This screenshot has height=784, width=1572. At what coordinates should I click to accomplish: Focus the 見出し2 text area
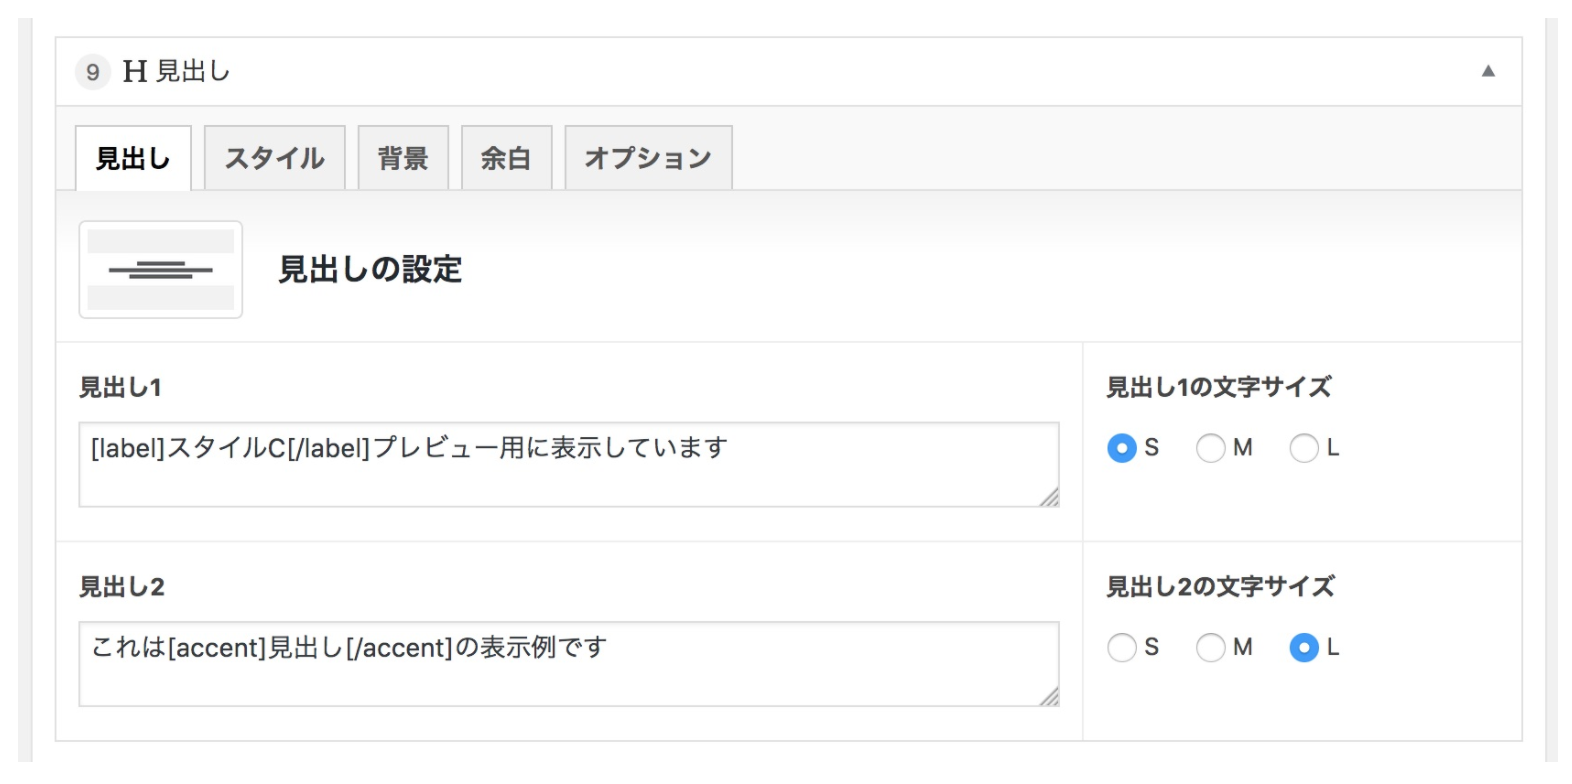click(568, 664)
